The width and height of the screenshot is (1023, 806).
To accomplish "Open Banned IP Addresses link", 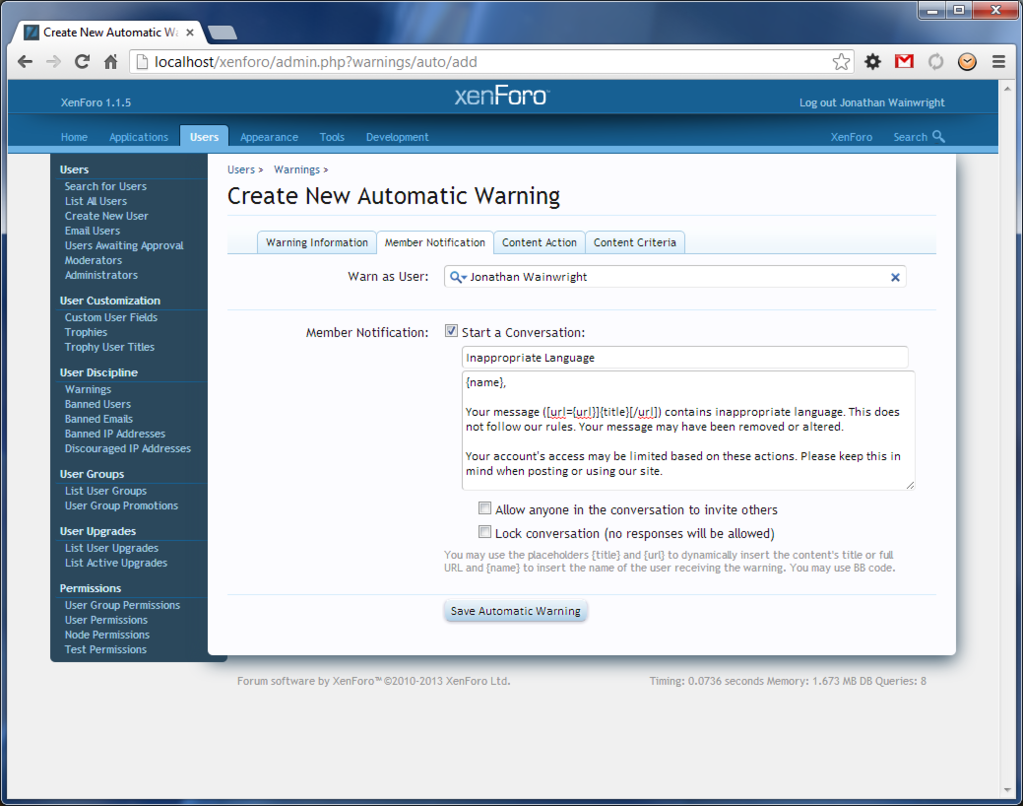I will [x=115, y=434].
